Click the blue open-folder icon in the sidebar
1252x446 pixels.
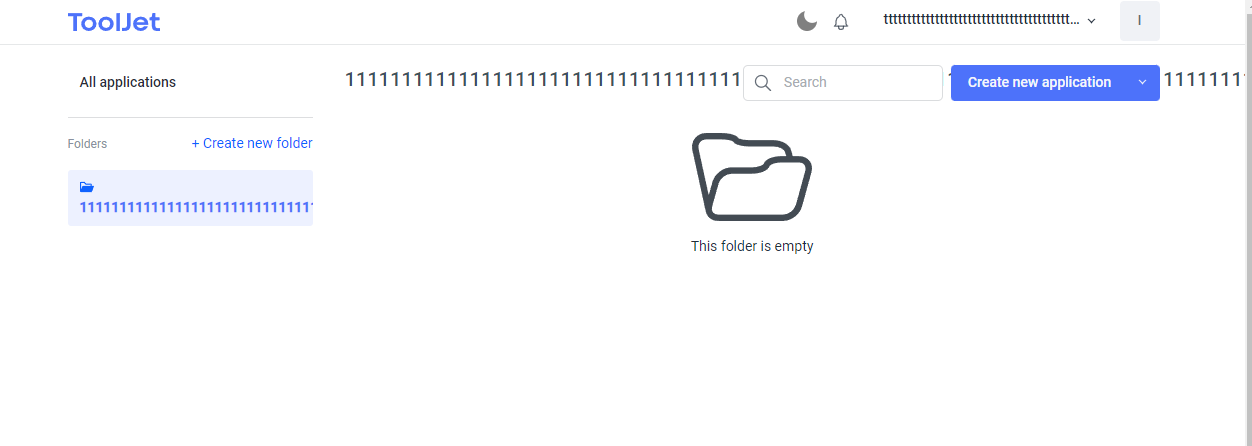[87, 187]
